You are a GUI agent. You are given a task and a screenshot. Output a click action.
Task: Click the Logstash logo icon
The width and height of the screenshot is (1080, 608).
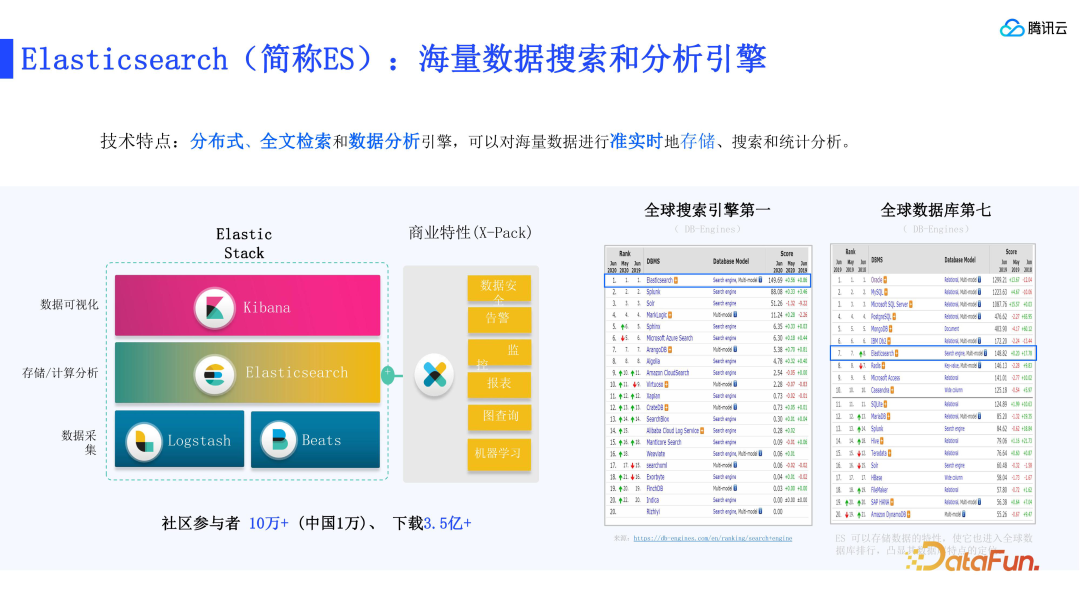pyautogui.click(x=145, y=439)
